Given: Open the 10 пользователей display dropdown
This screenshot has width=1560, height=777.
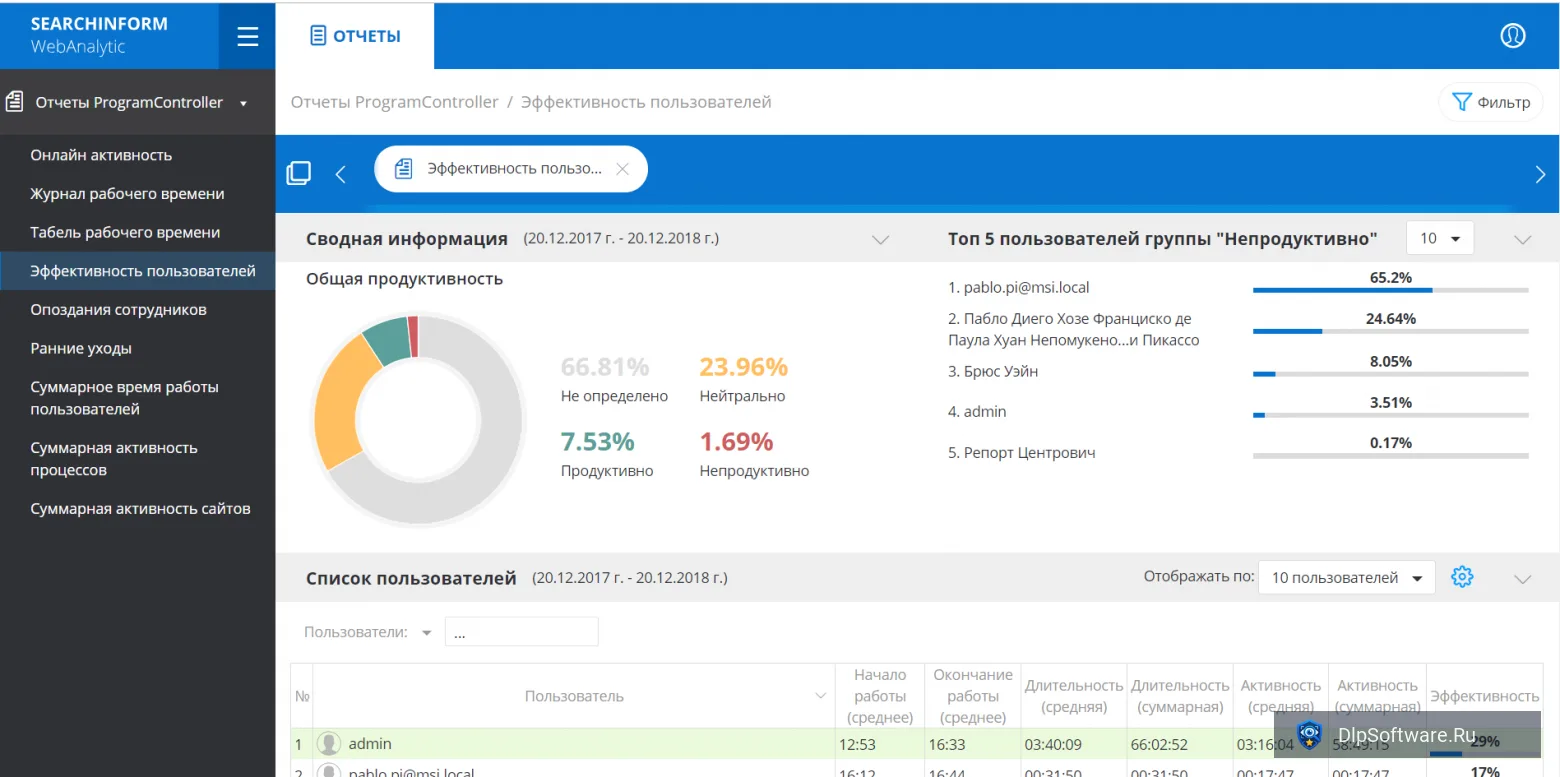Looking at the screenshot, I should pyautogui.click(x=1346, y=578).
